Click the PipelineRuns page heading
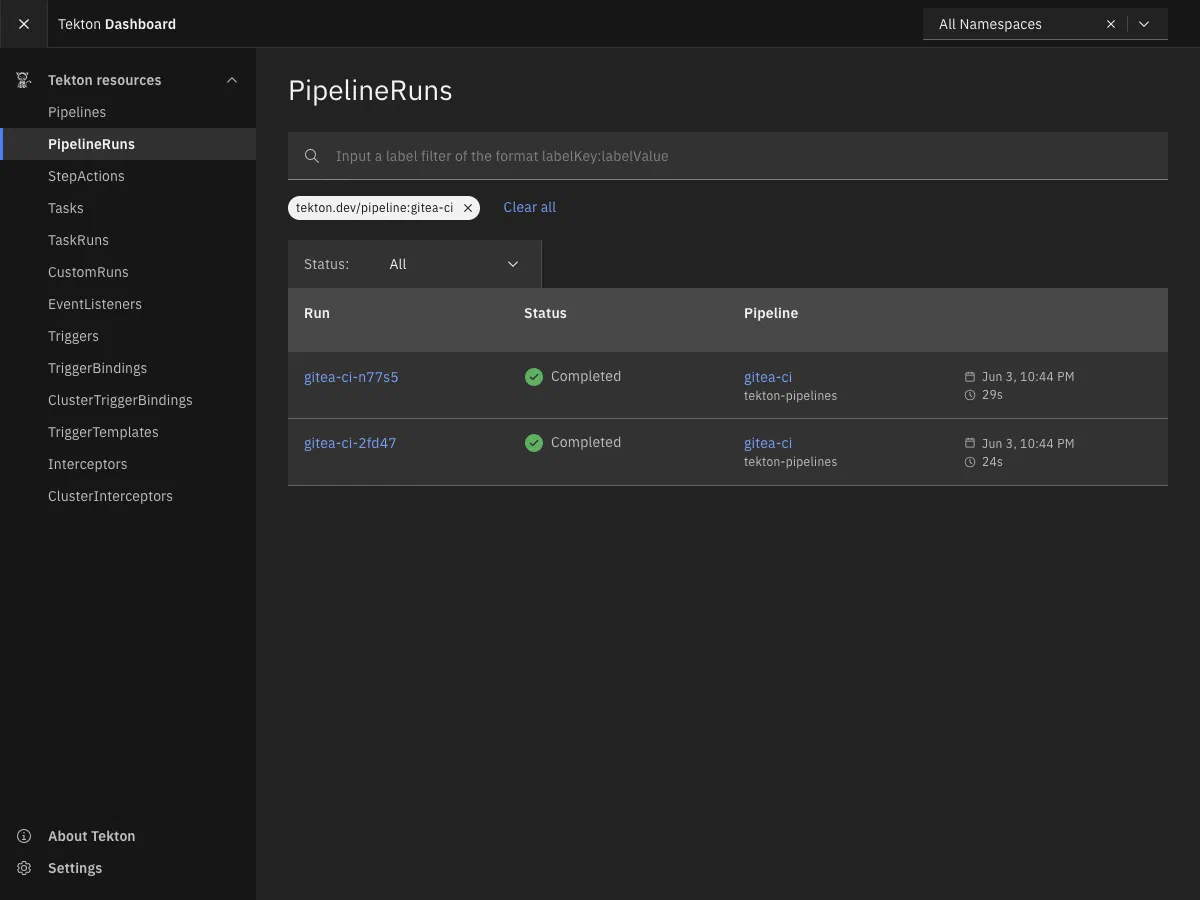Viewport: 1200px width, 900px height. point(370,91)
